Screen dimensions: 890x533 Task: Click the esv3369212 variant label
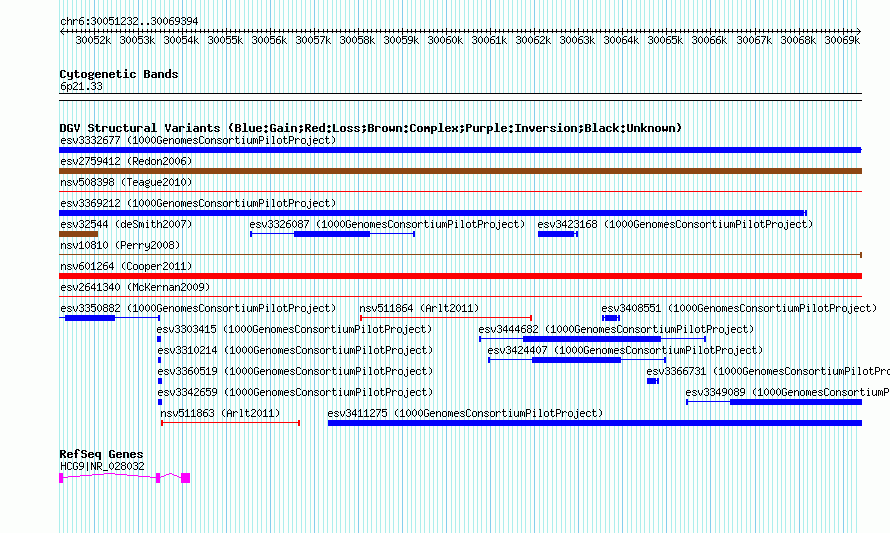coord(198,203)
